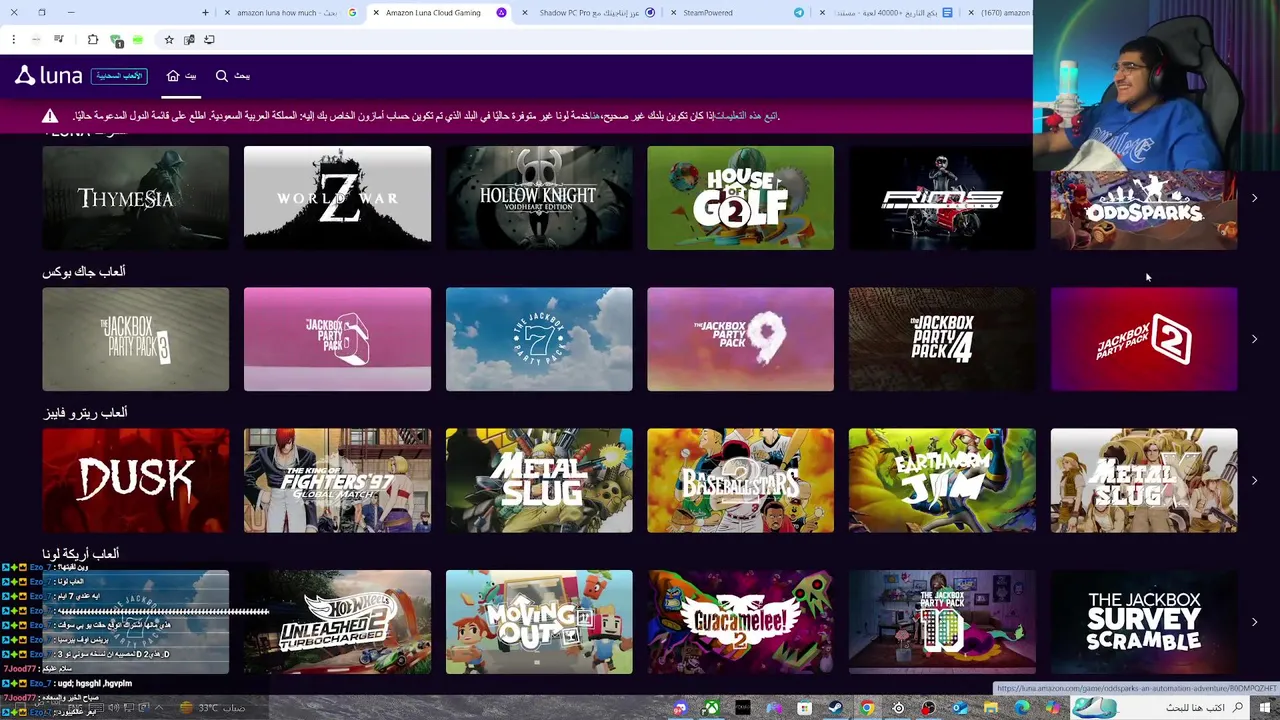1280x720 pixels.
Task: Expand the Jackbox games row with its right arrow
Action: 1254,339
